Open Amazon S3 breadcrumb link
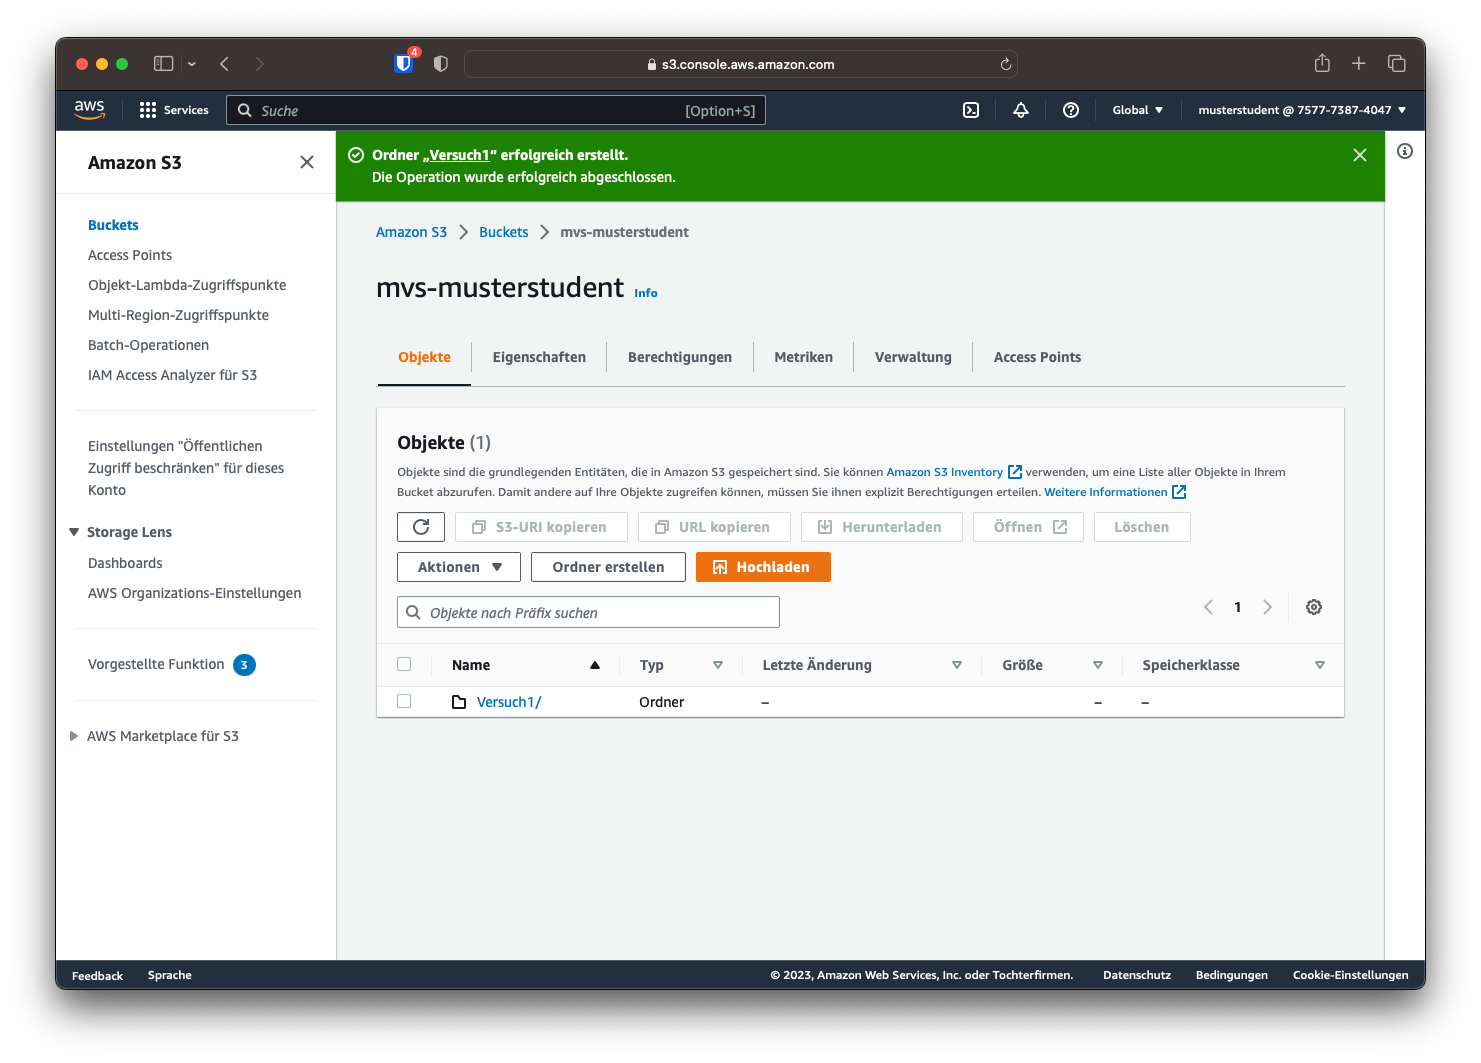Viewport: 1481px width, 1063px height. [x=411, y=232]
